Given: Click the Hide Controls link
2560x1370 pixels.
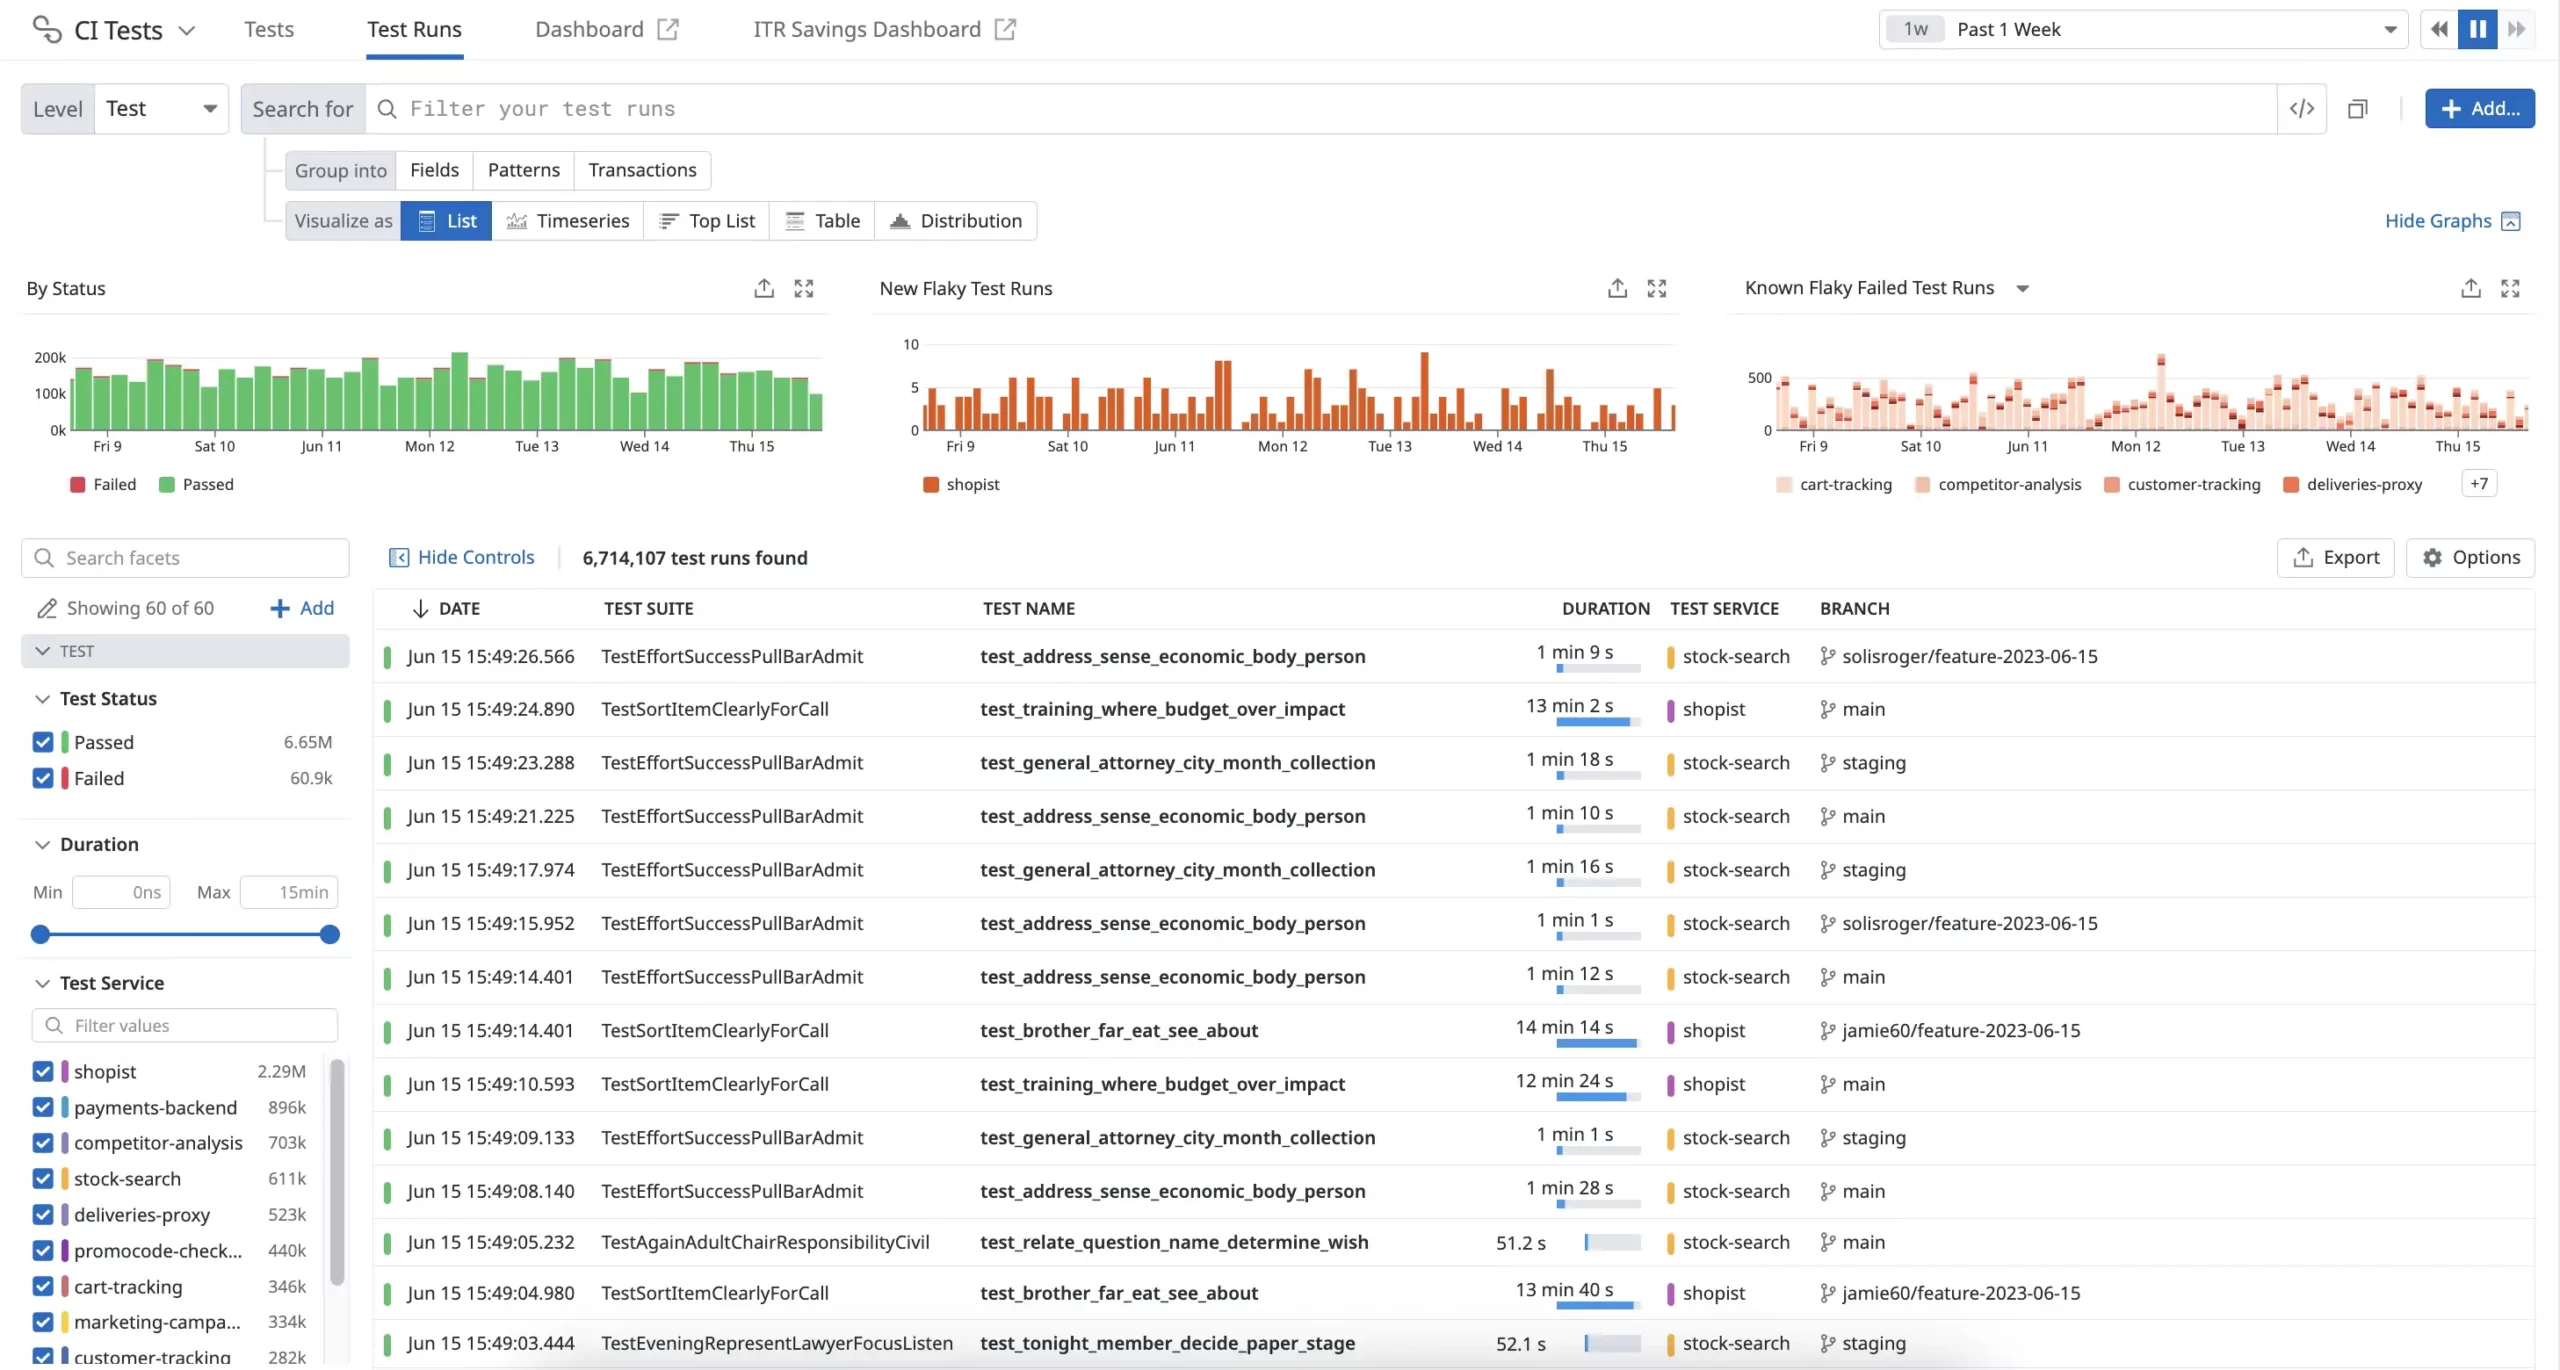Looking at the screenshot, I should tap(476, 557).
